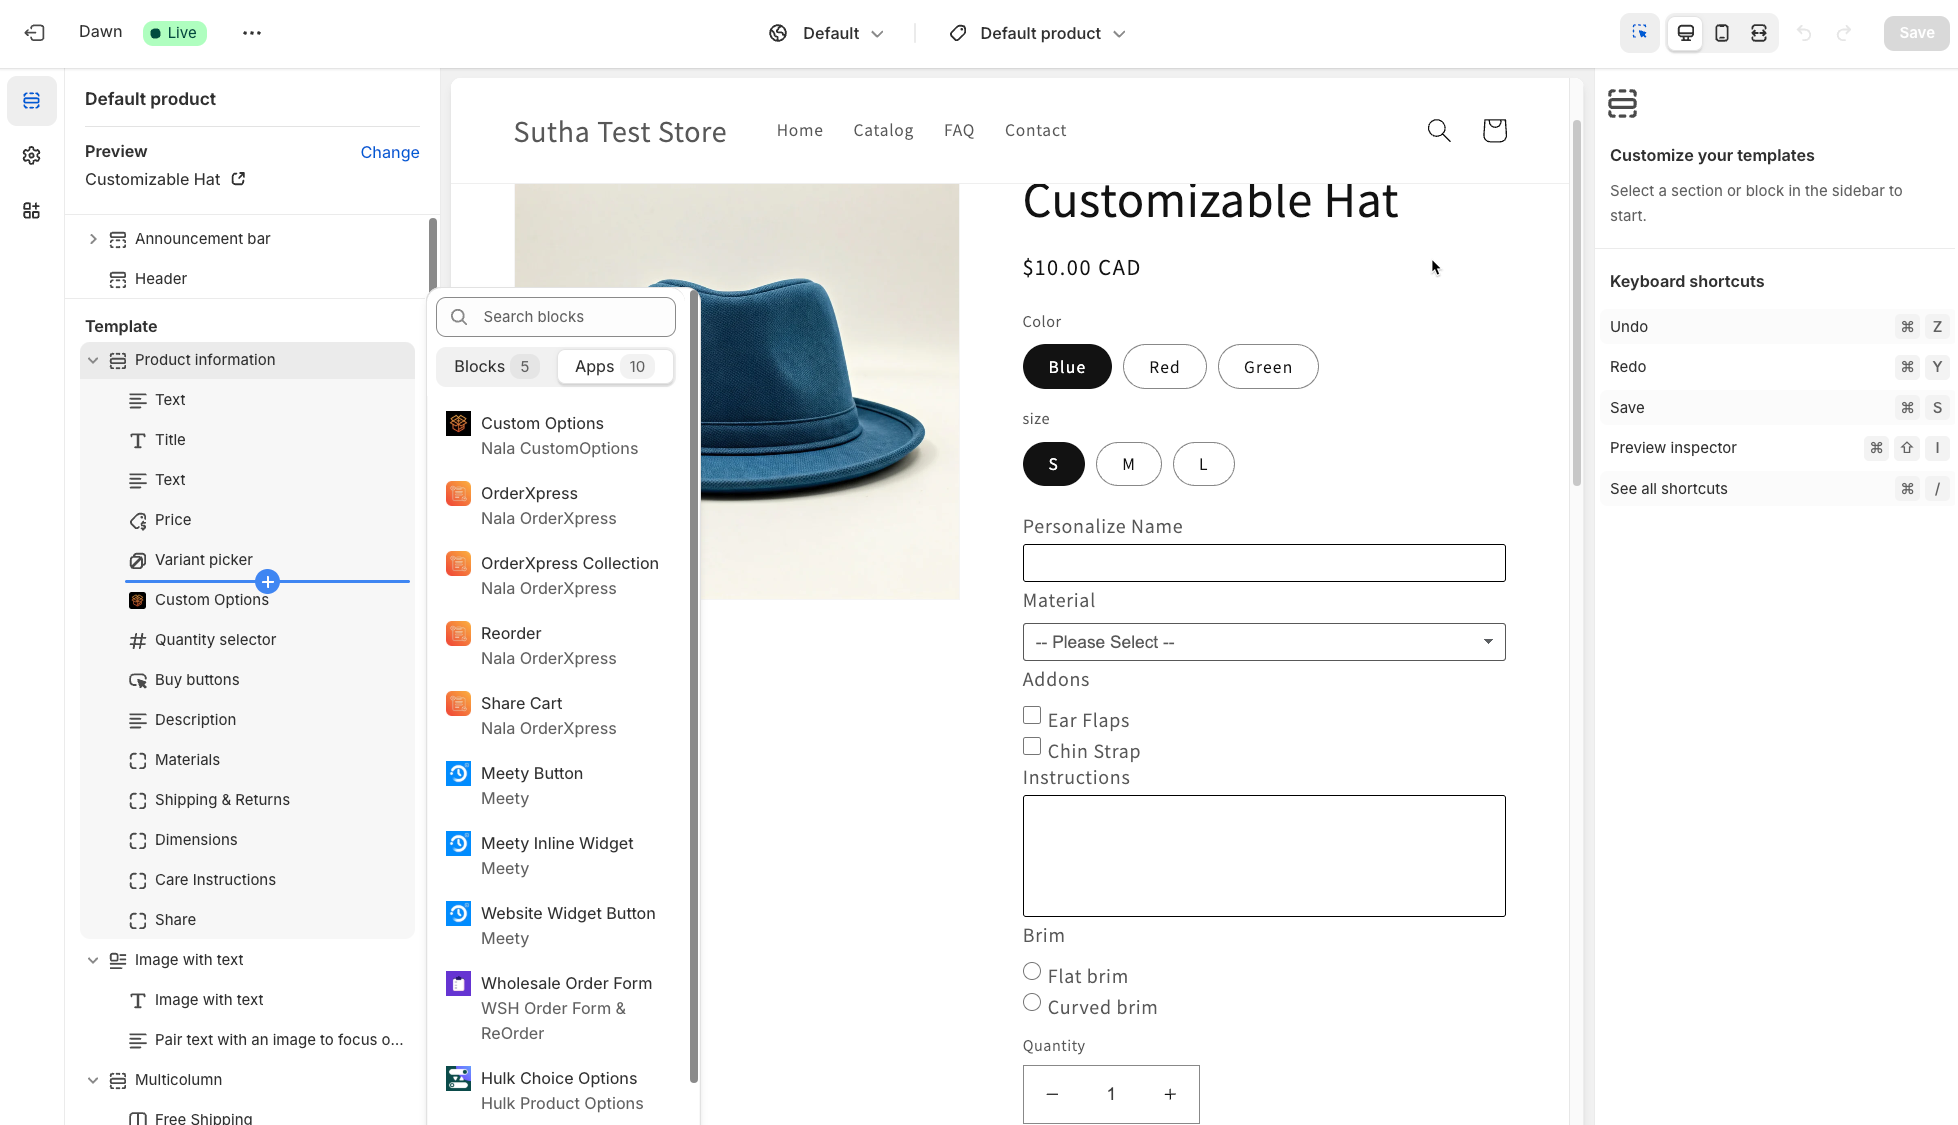
Task: Switch to mobile preview icon
Action: click(1722, 33)
